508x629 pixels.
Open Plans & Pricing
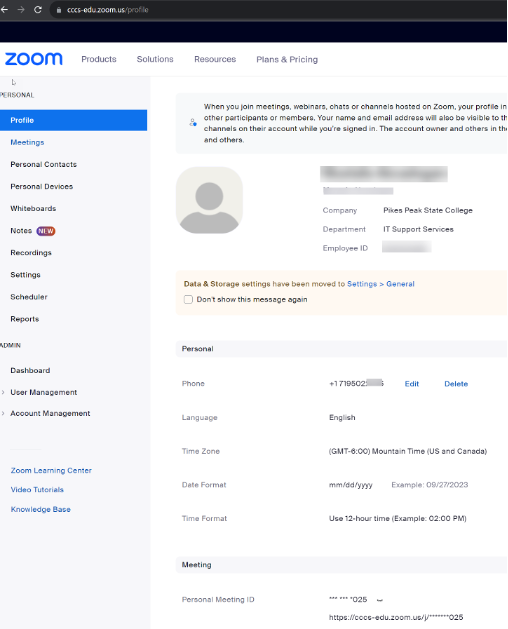pyautogui.click(x=287, y=59)
